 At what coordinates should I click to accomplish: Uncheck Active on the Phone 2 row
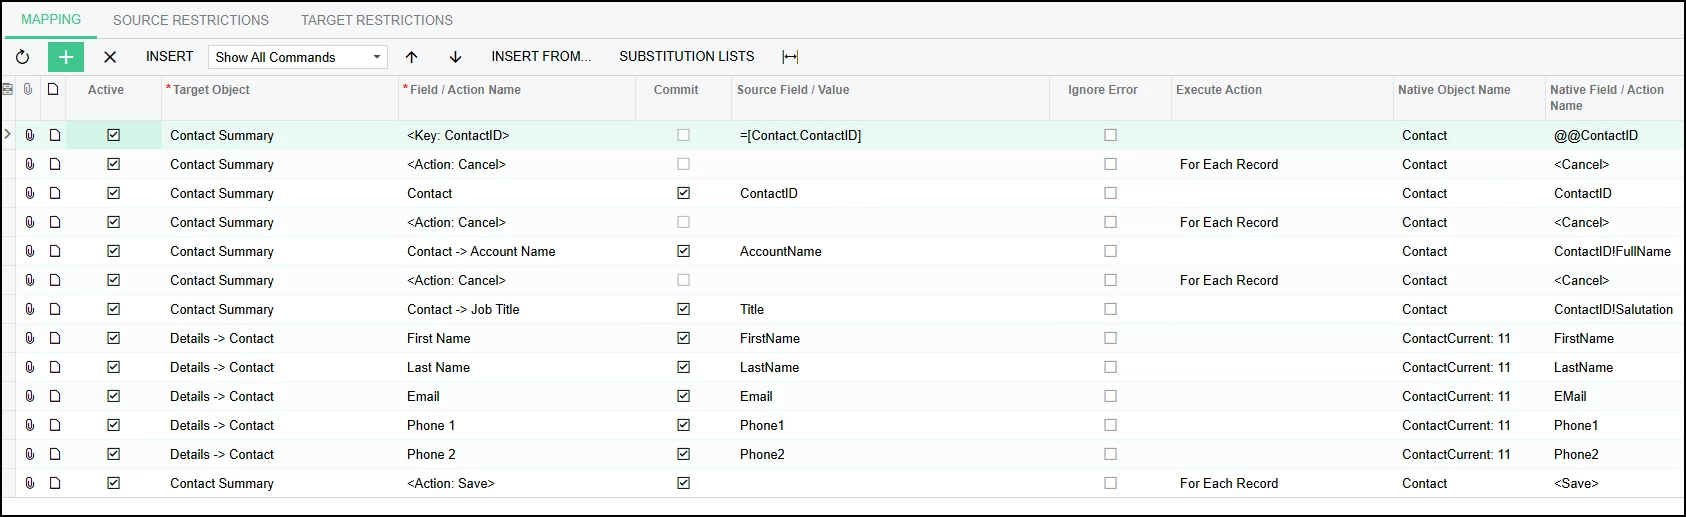coord(114,454)
